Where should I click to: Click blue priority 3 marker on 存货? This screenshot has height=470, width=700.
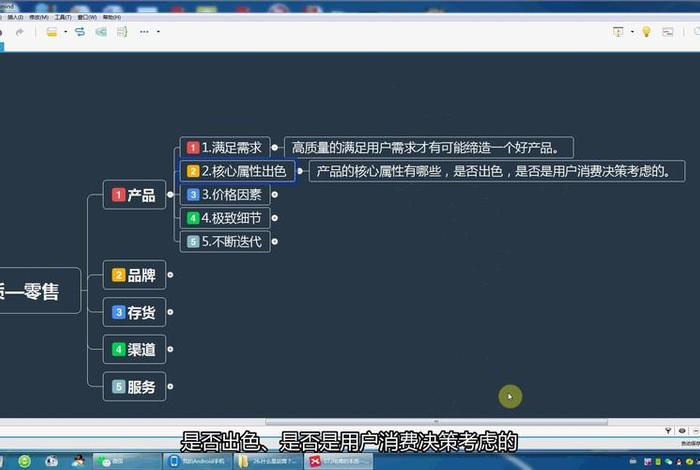118,312
